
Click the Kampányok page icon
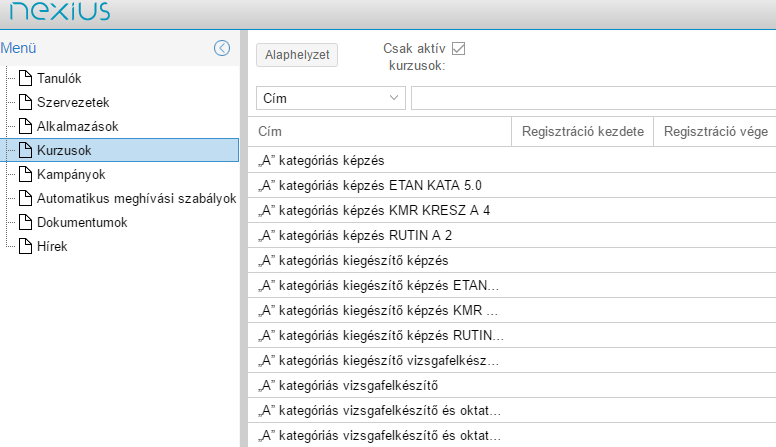tap(27, 174)
